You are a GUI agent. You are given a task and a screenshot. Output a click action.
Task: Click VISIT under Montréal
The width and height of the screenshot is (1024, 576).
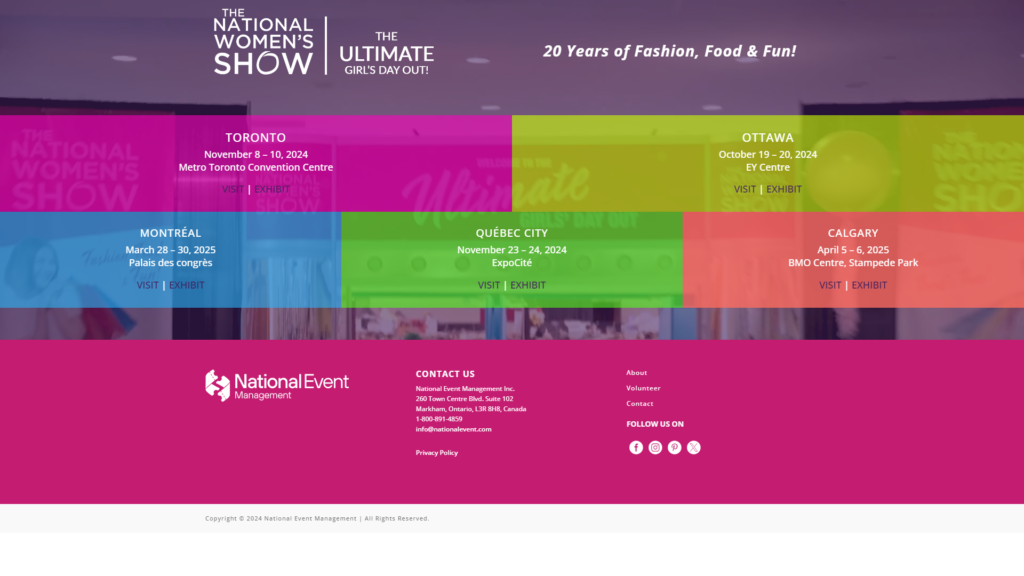click(148, 285)
